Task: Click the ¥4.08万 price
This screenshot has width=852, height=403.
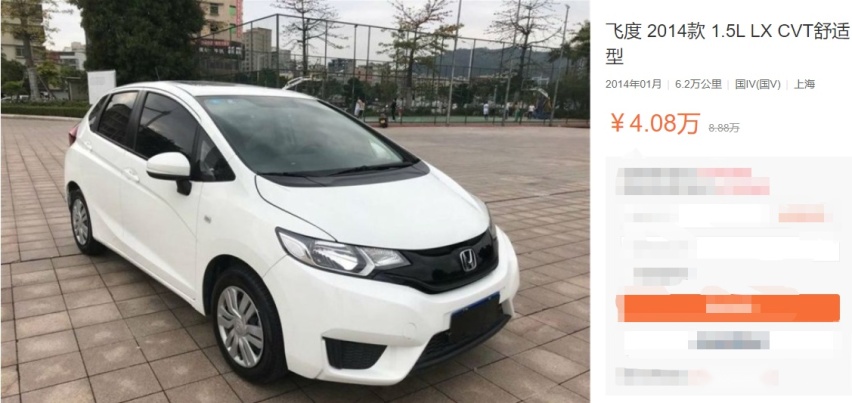Action: point(655,124)
